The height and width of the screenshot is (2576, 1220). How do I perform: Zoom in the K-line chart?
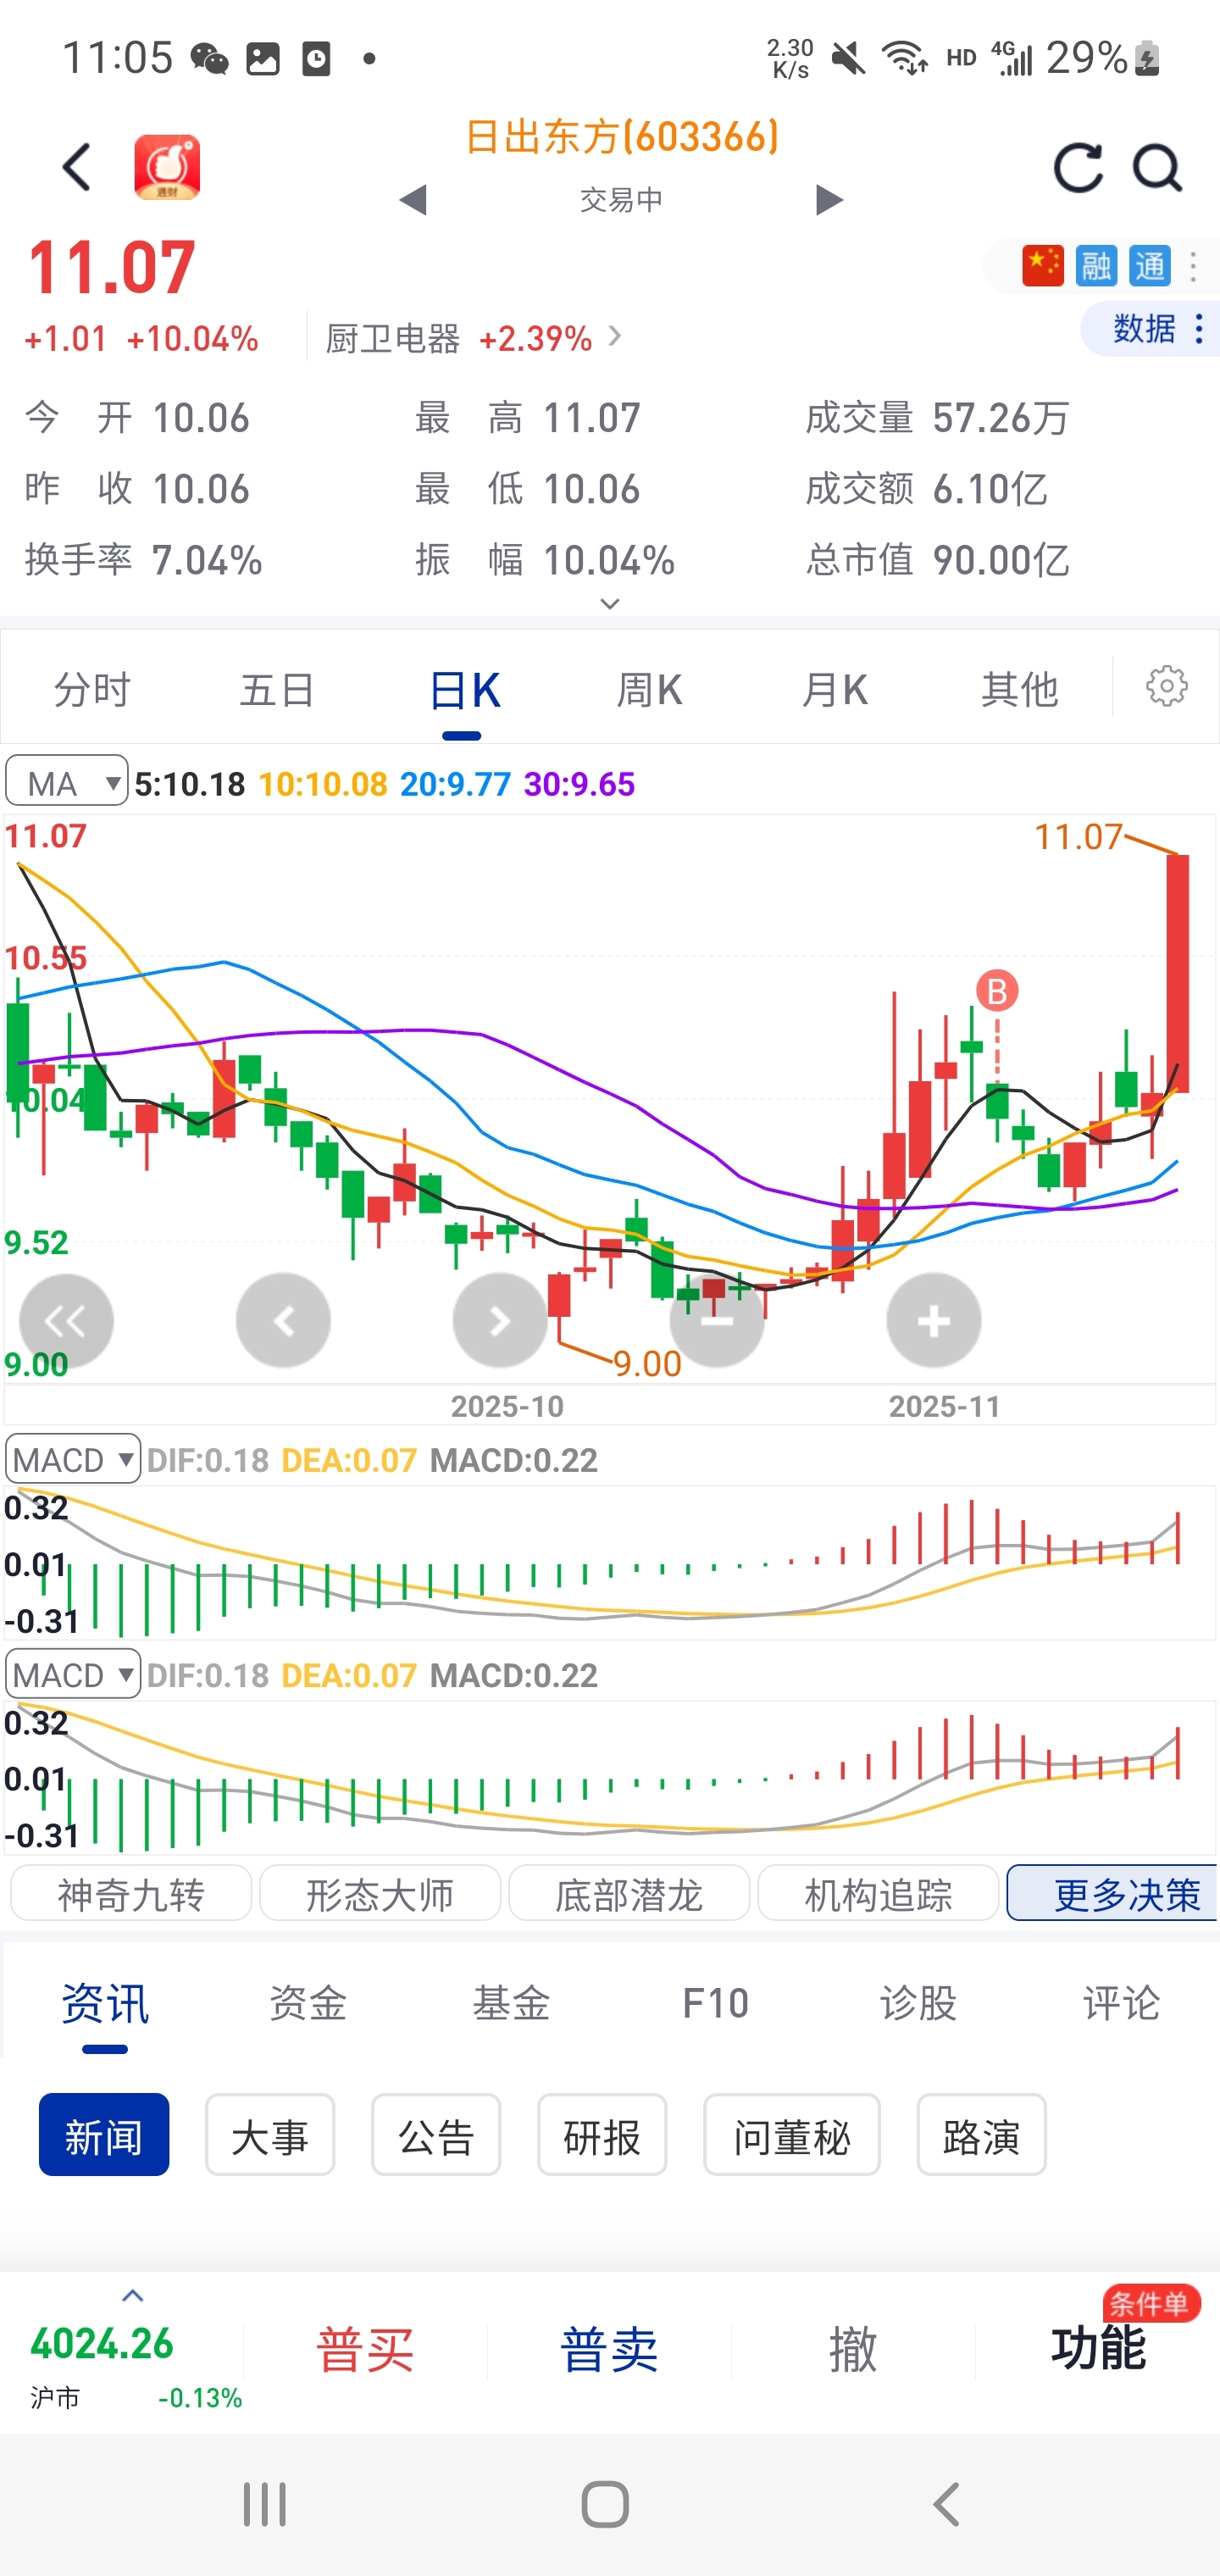(x=933, y=1321)
